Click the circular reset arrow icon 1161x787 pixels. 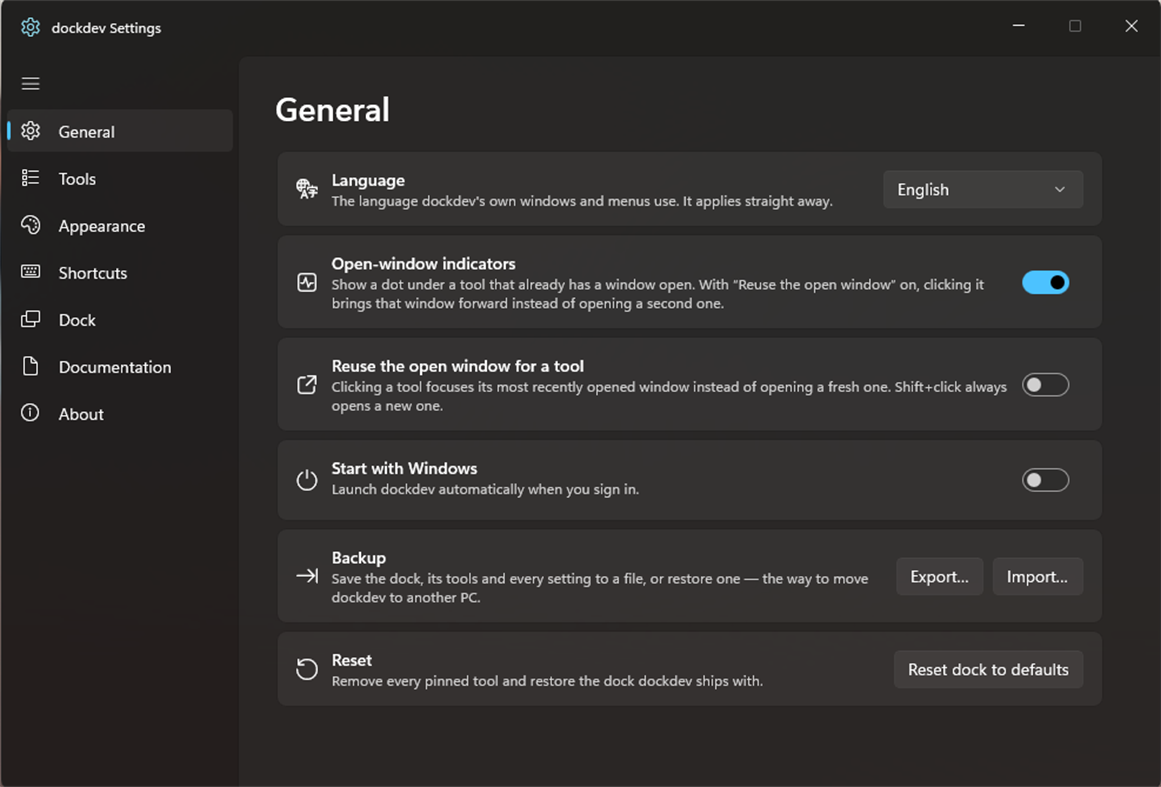307,669
